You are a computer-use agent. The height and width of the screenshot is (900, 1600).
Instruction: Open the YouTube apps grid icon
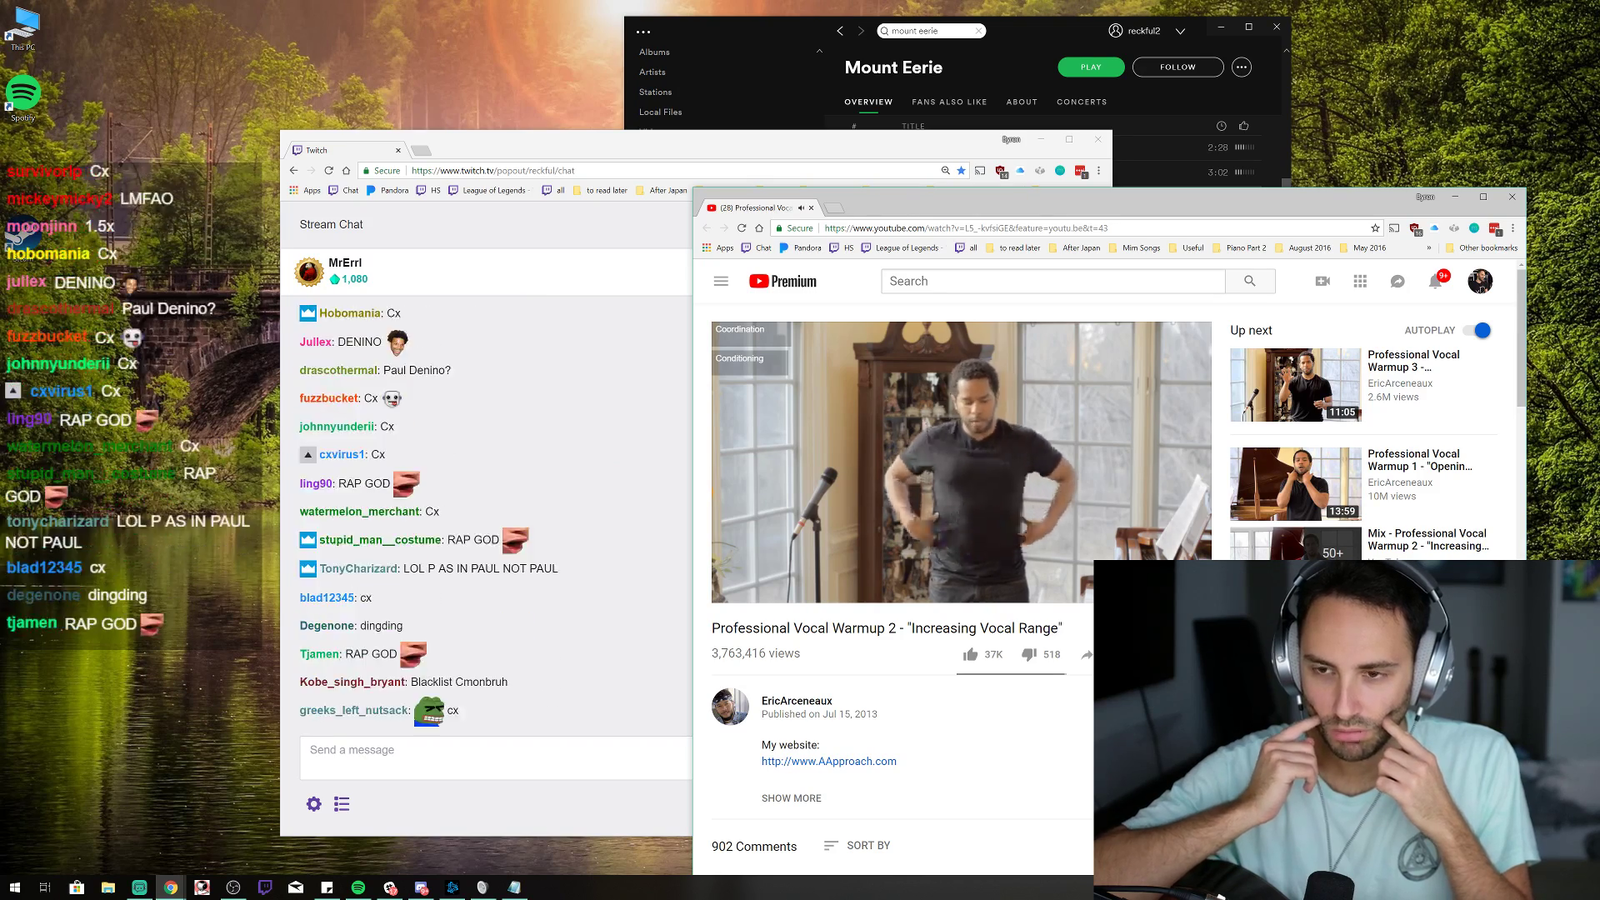click(1360, 281)
